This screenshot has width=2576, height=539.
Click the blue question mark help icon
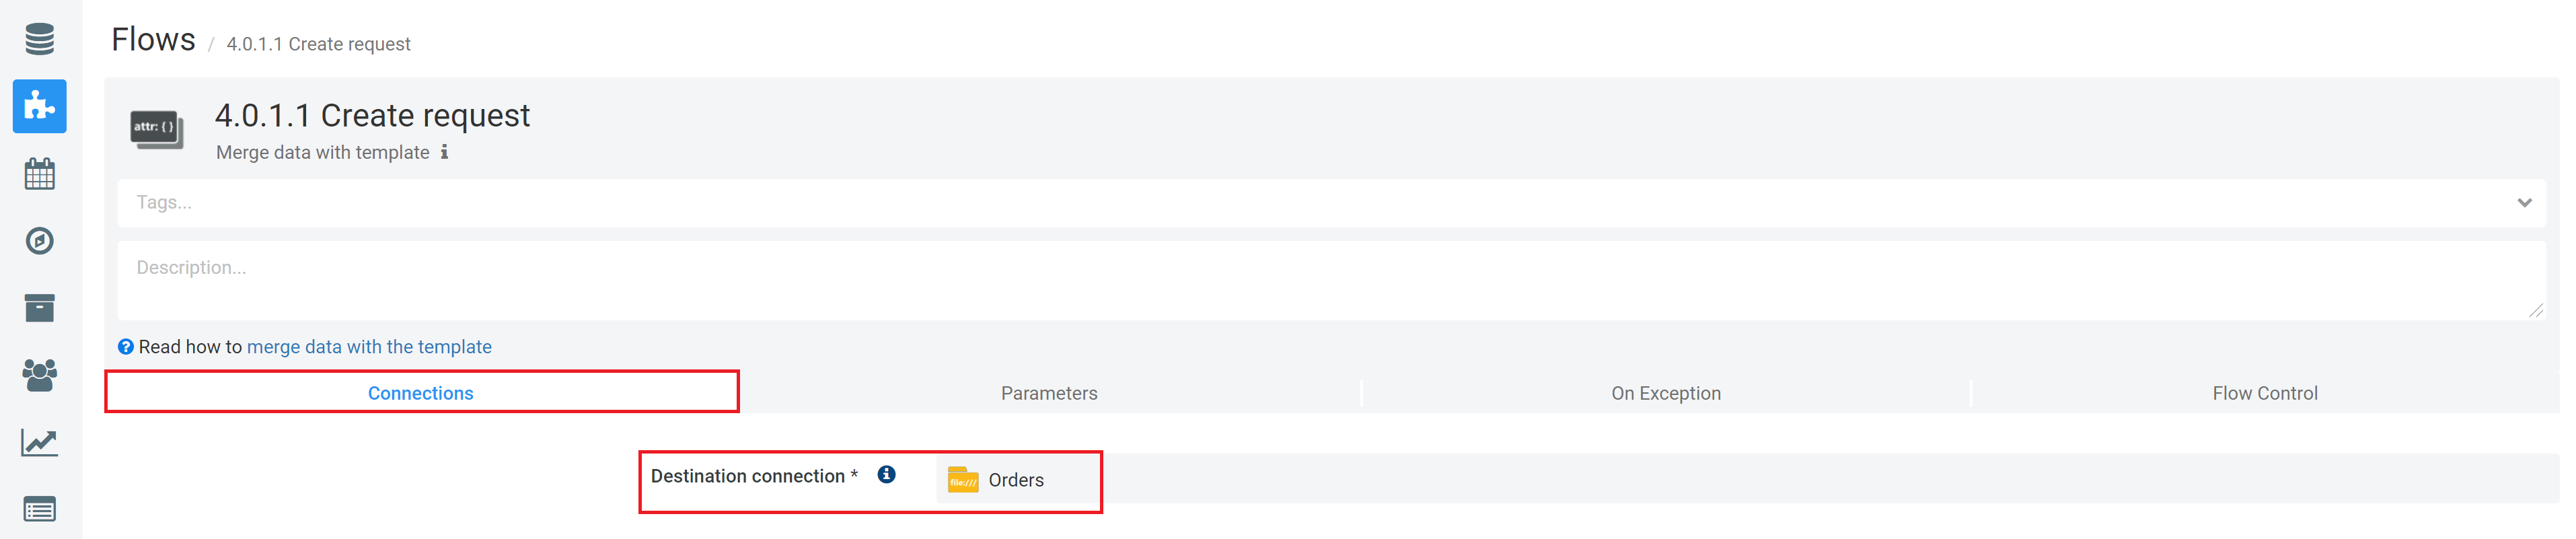coord(126,347)
